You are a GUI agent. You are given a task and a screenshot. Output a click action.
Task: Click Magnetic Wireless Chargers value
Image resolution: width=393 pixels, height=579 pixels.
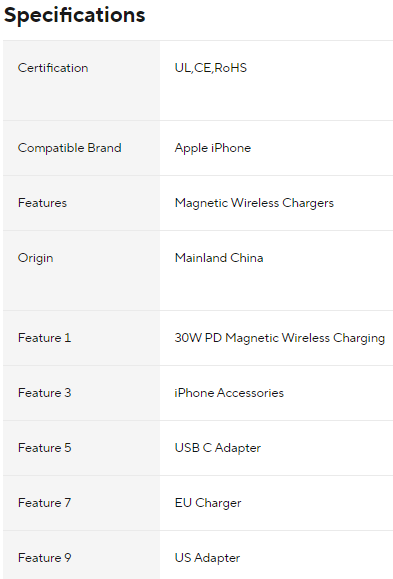[254, 203]
